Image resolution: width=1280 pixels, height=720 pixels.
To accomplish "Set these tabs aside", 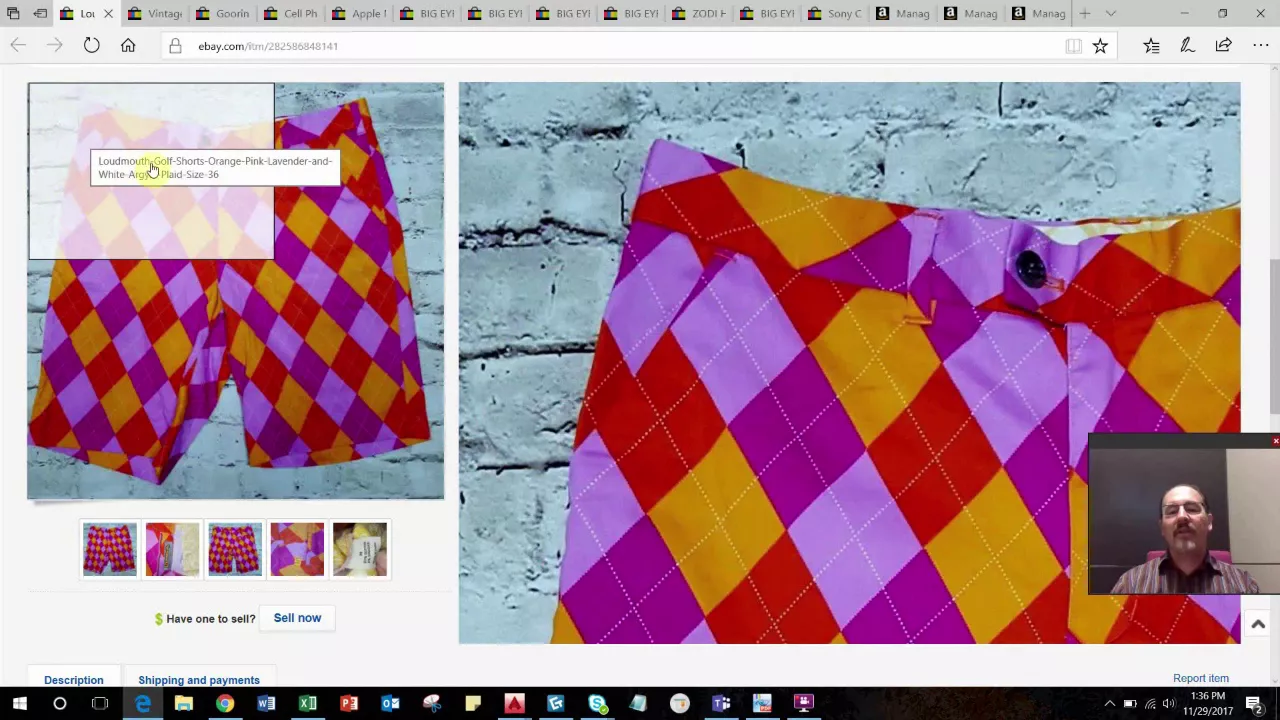I will 40,14.
